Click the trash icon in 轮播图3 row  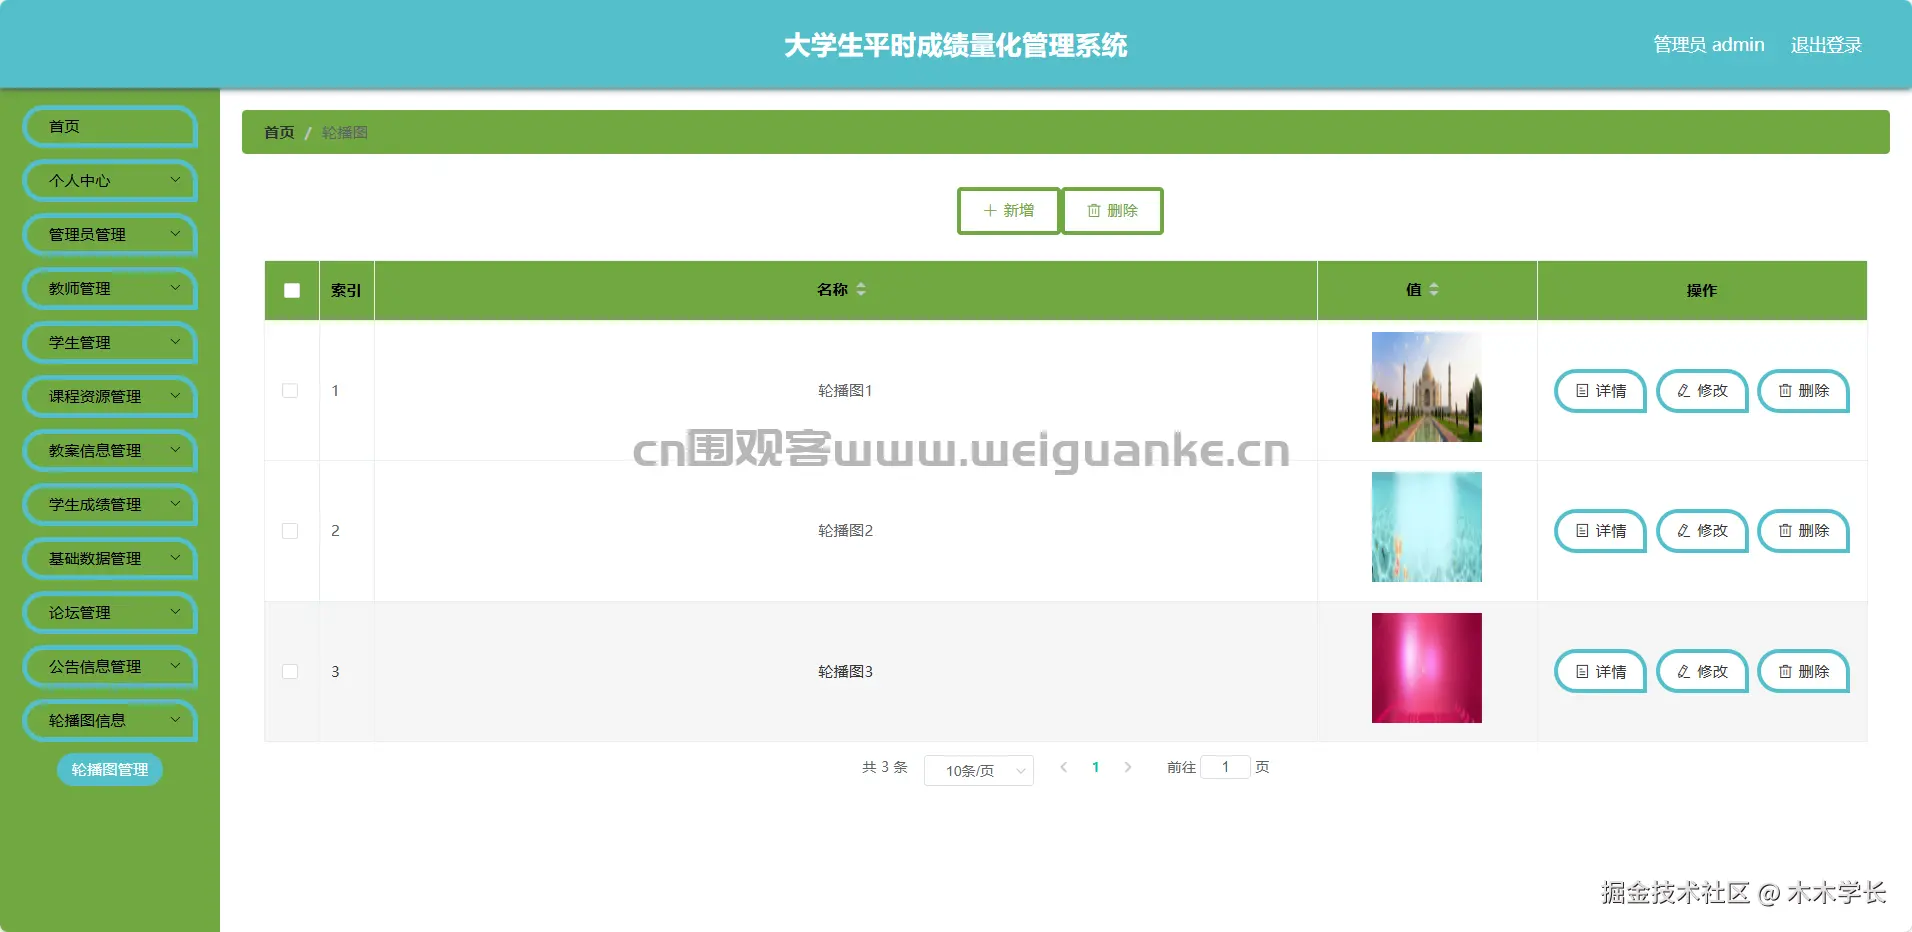pyautogui.click(x=1785, y=672)
